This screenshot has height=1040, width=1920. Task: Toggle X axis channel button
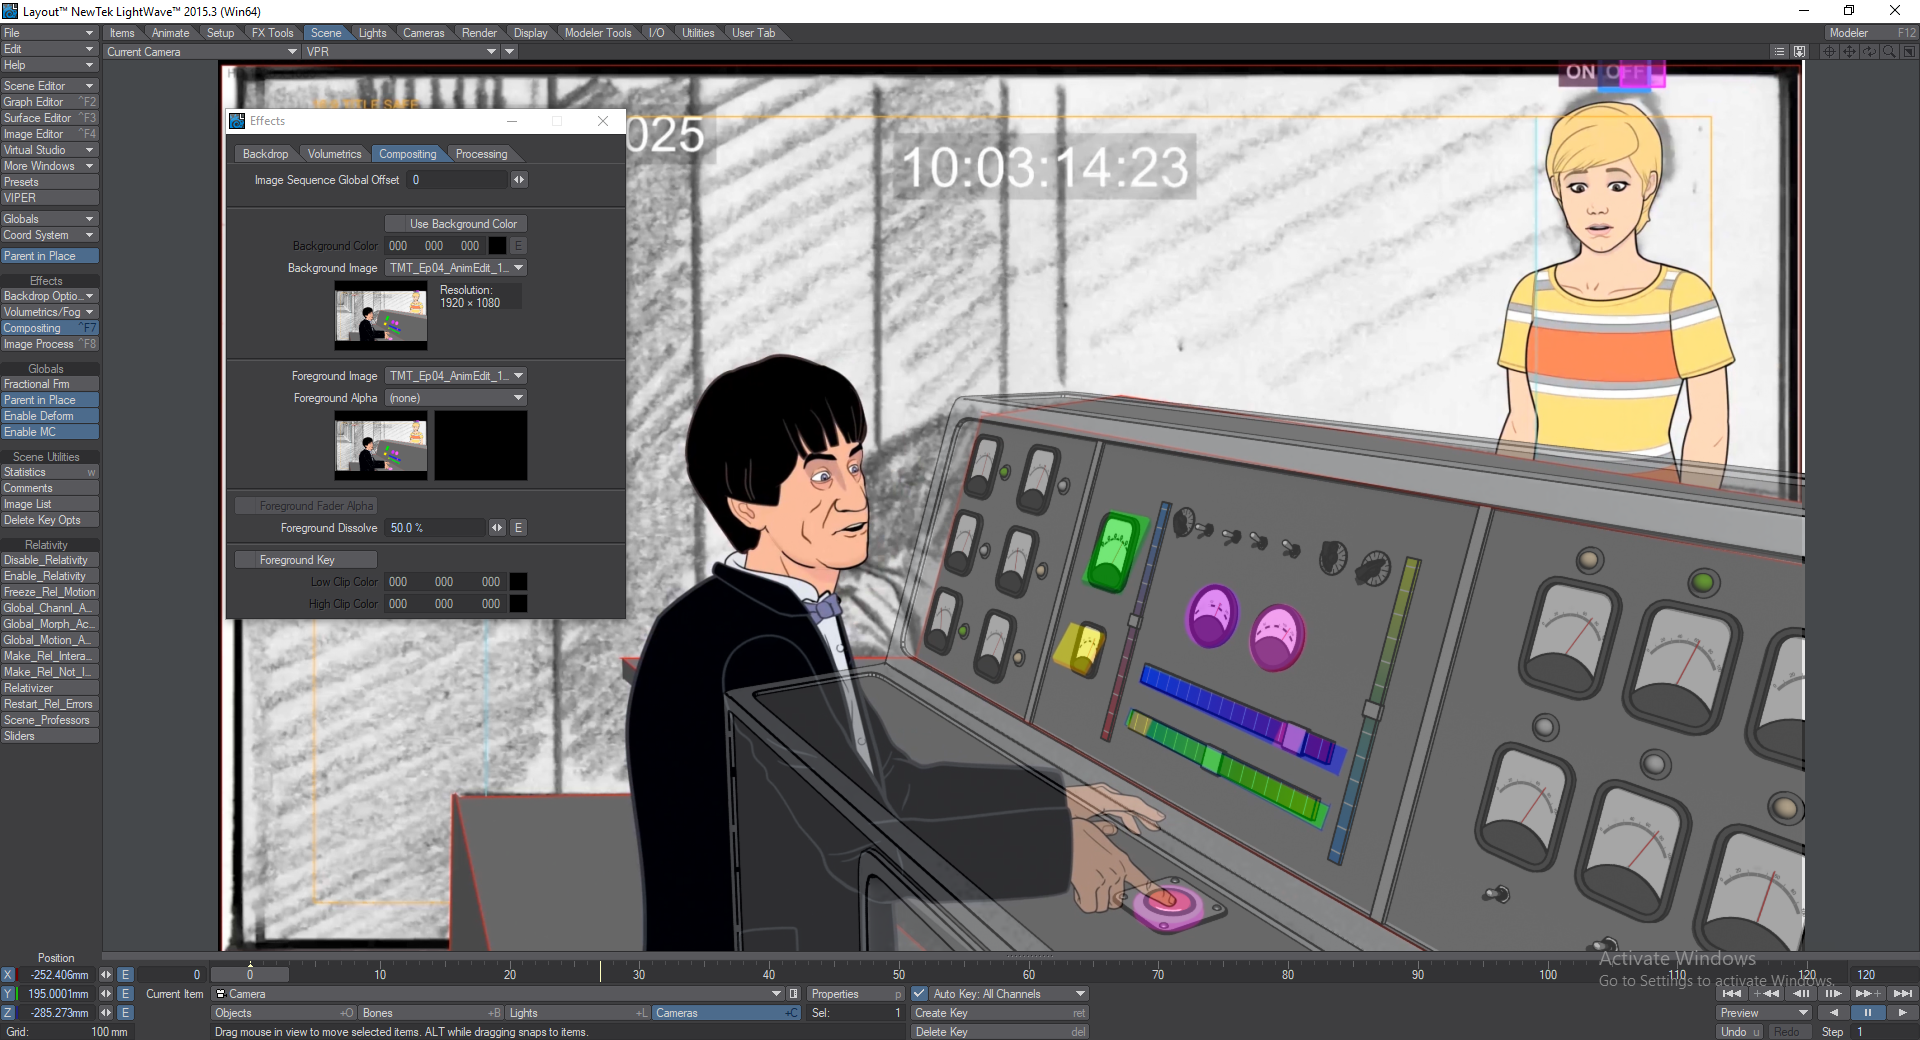8,975
